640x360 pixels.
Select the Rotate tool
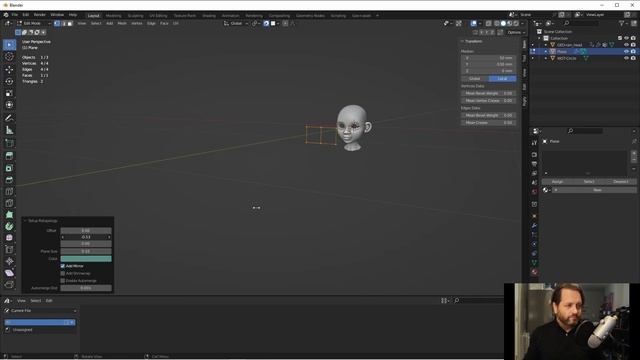tap(9, 81)
